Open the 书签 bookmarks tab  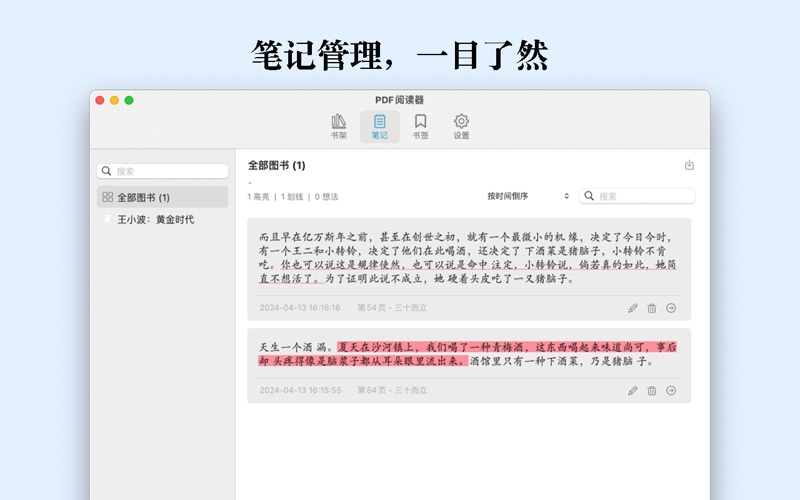click(x=421, y=126)
